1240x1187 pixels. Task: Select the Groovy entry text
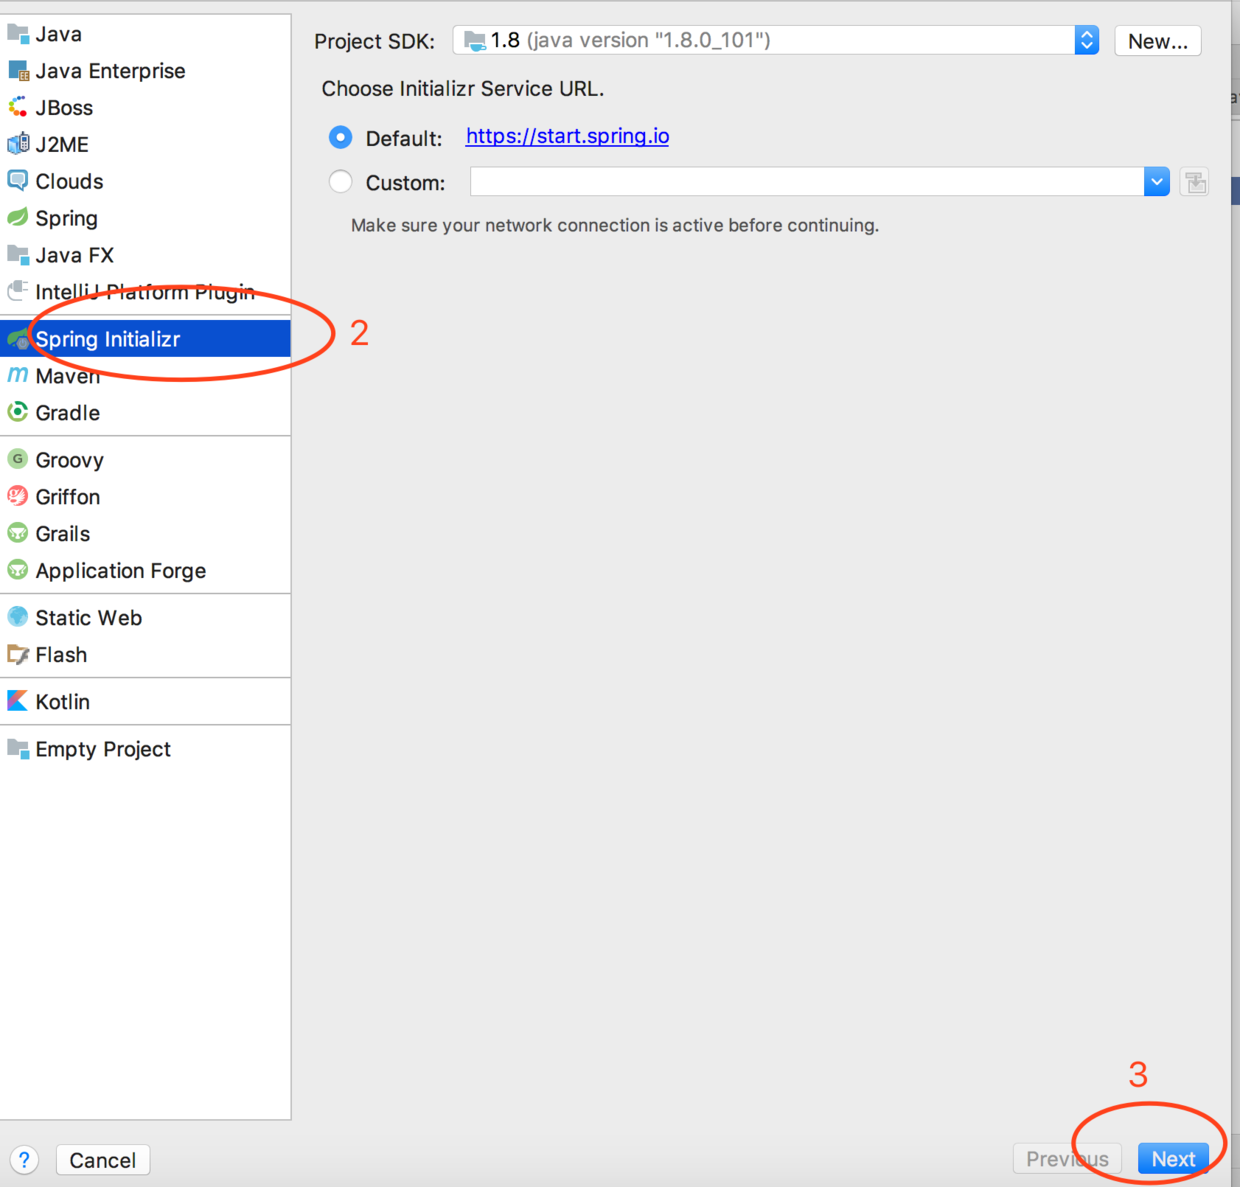(70, 460)
